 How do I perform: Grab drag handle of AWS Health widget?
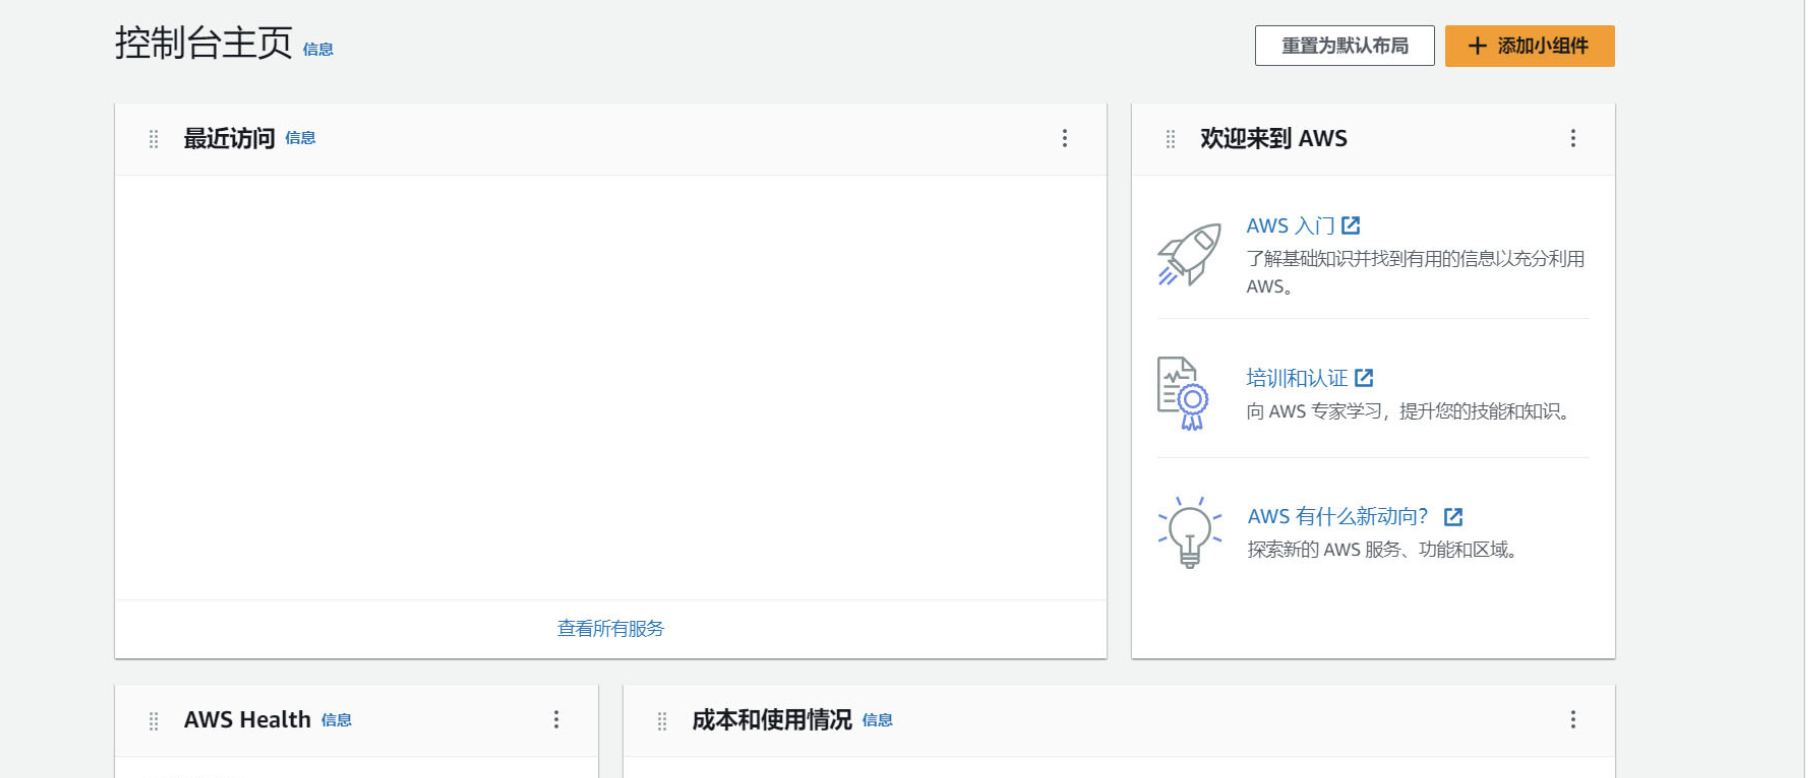153,721
